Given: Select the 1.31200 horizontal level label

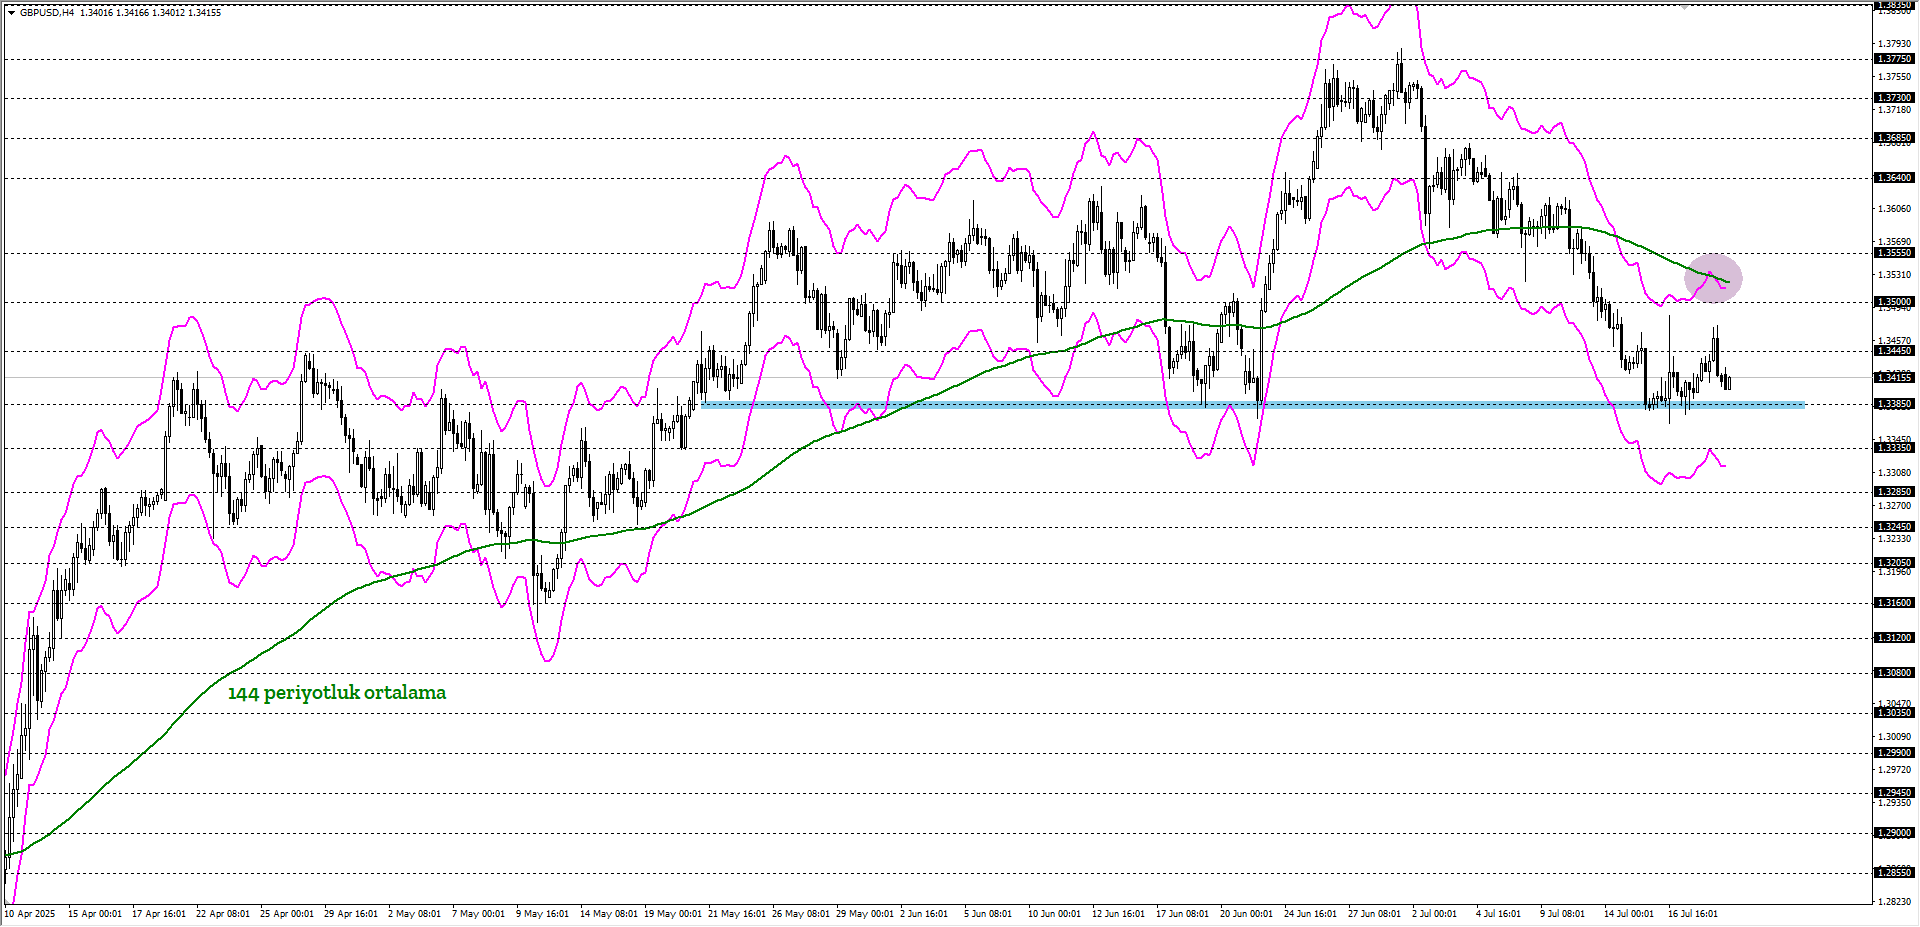Looking at the screenshot, I should [1894, 638].
